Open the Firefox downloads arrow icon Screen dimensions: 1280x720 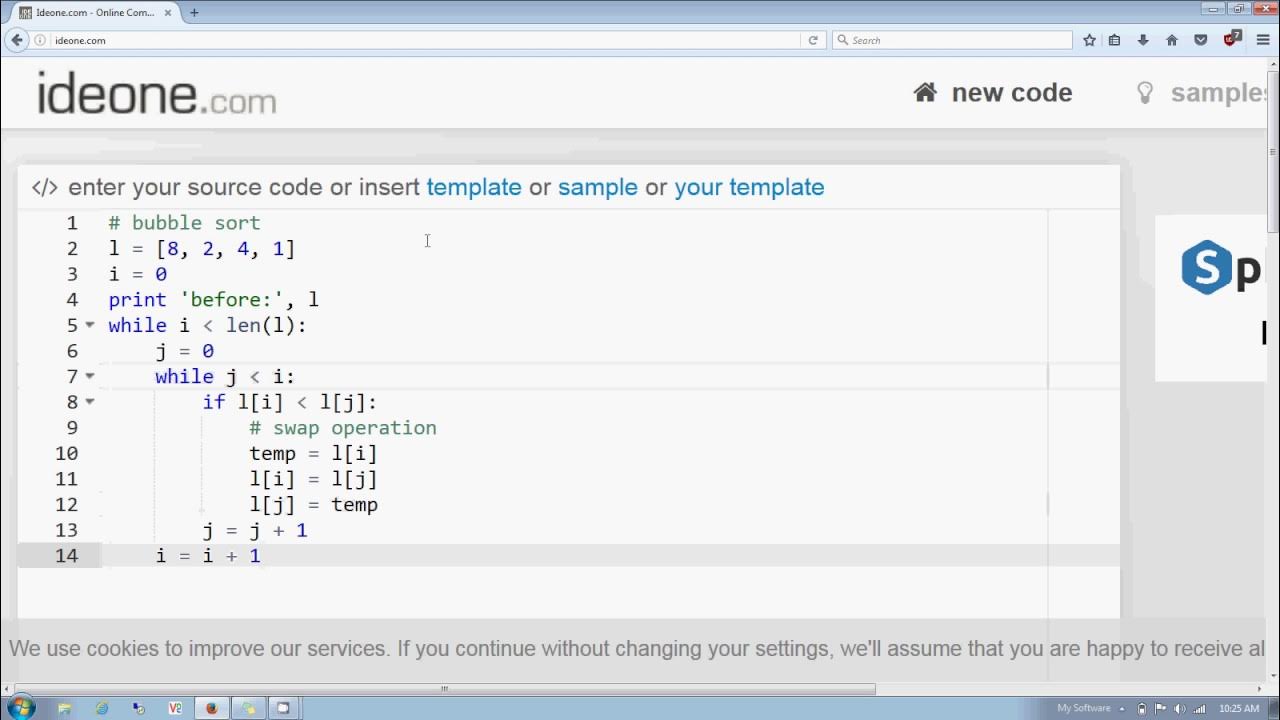coord(1143,40)
